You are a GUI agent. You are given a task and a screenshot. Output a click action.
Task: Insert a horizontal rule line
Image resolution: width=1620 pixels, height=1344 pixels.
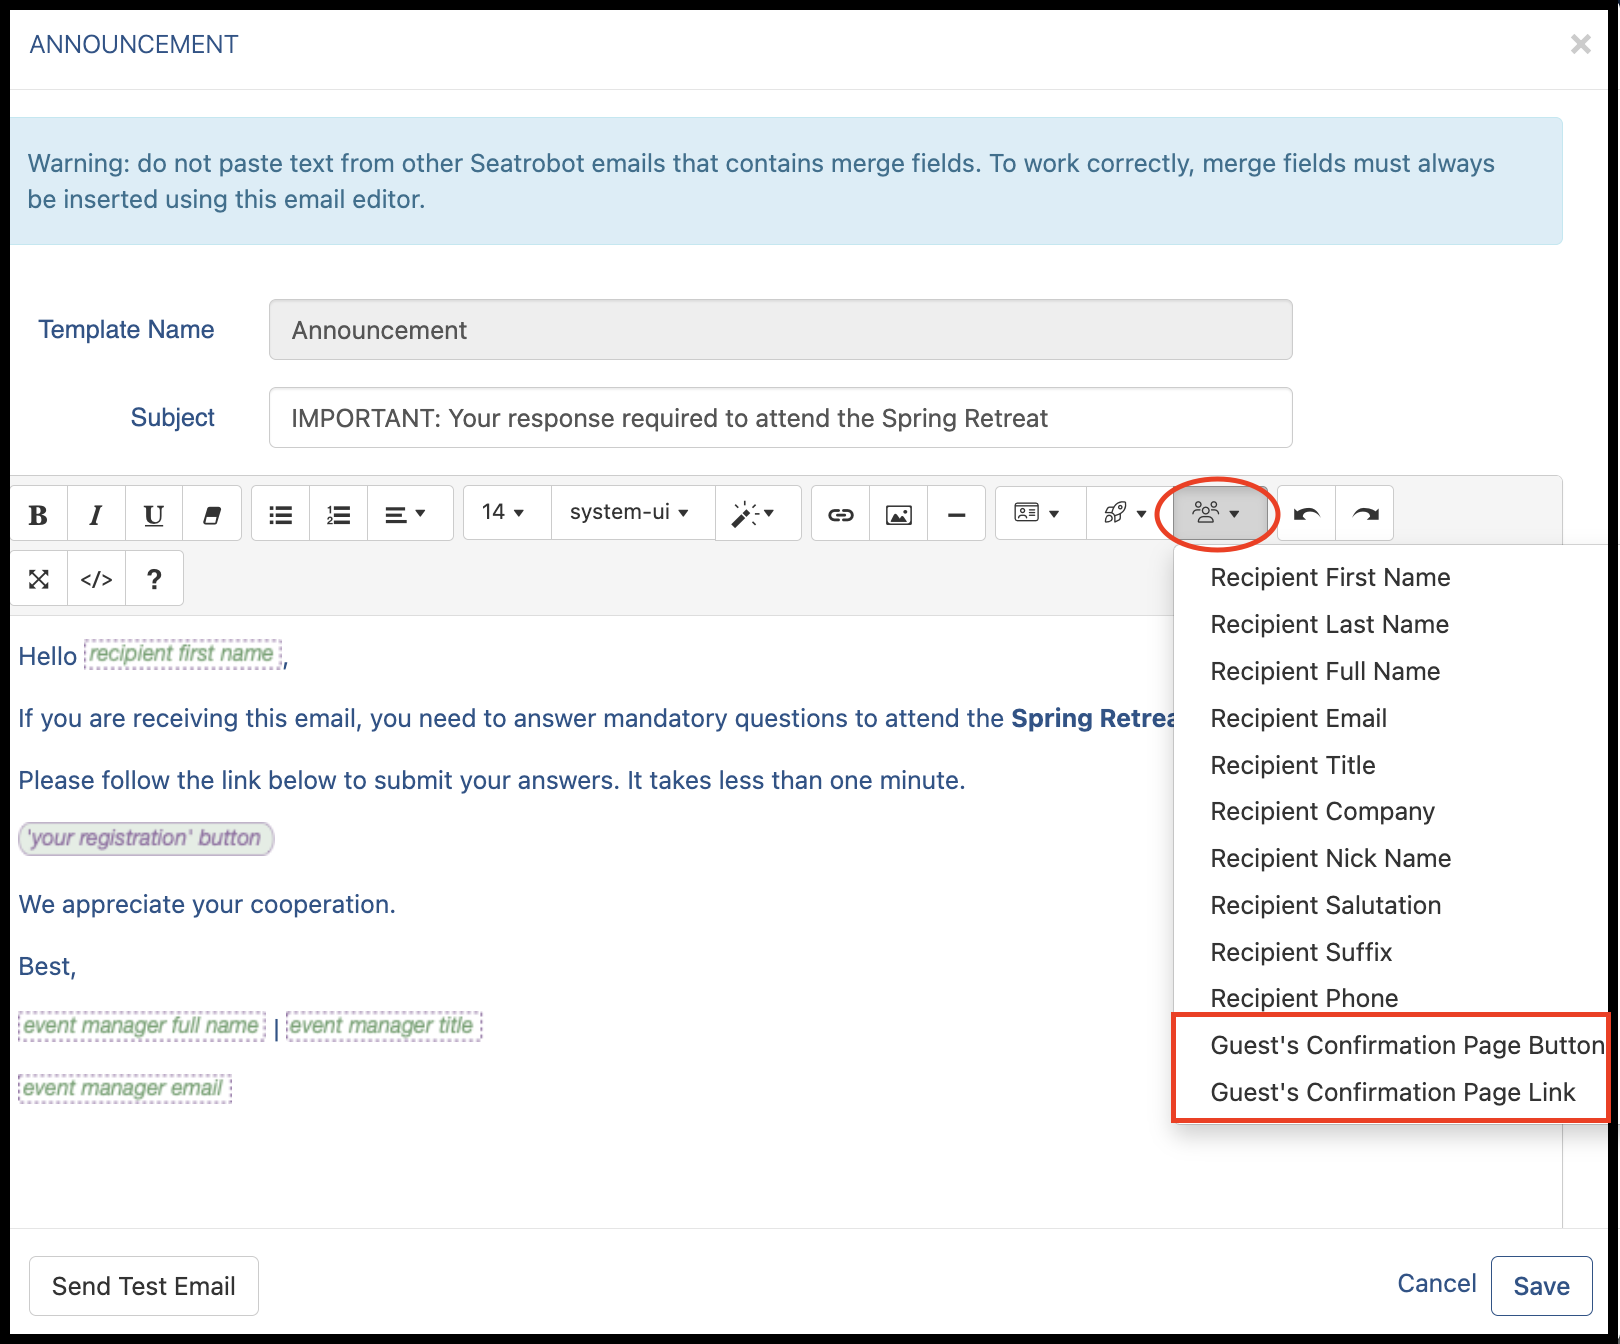click(957, 514)
